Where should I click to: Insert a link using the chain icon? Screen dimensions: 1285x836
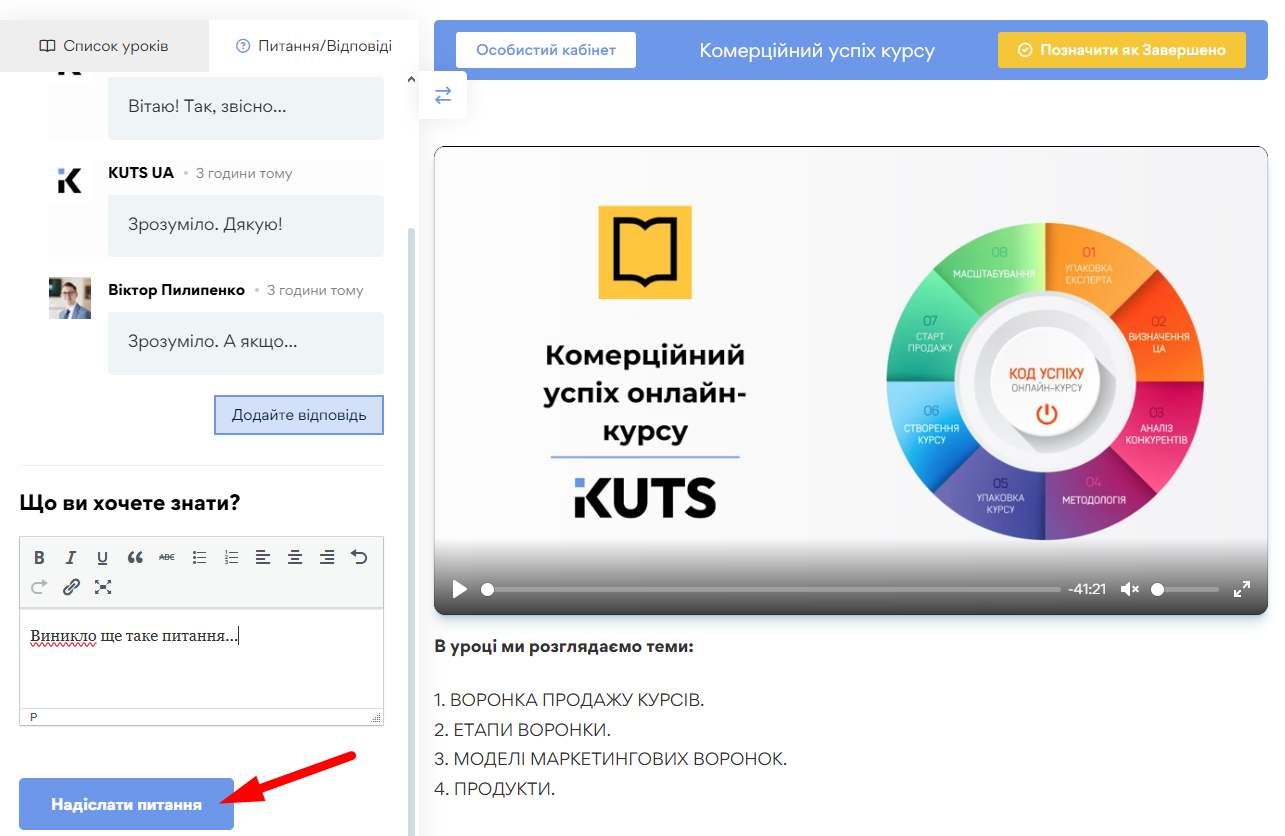[x=71, y=588]
